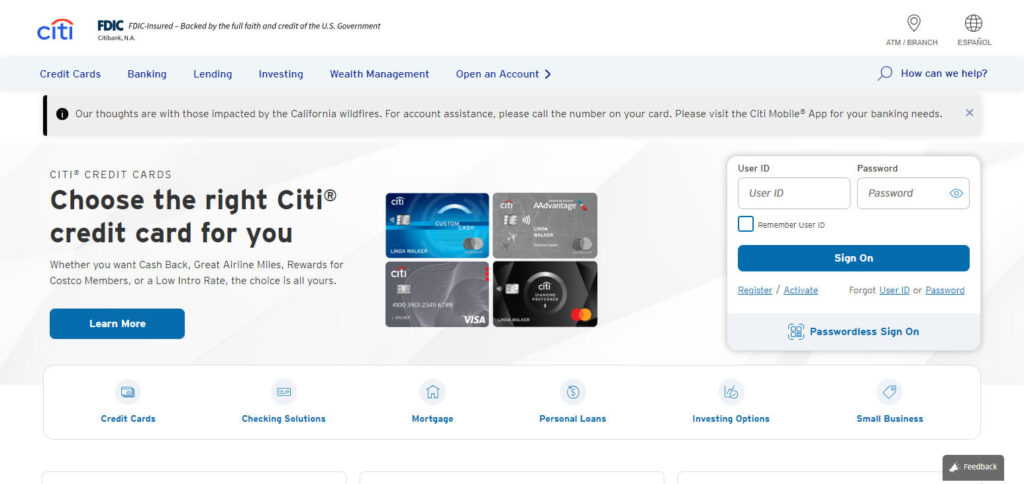Viewport: 1024px width, 484px height.
Task: Open the Mortgage house icon
Action: (x=432, y=392)
